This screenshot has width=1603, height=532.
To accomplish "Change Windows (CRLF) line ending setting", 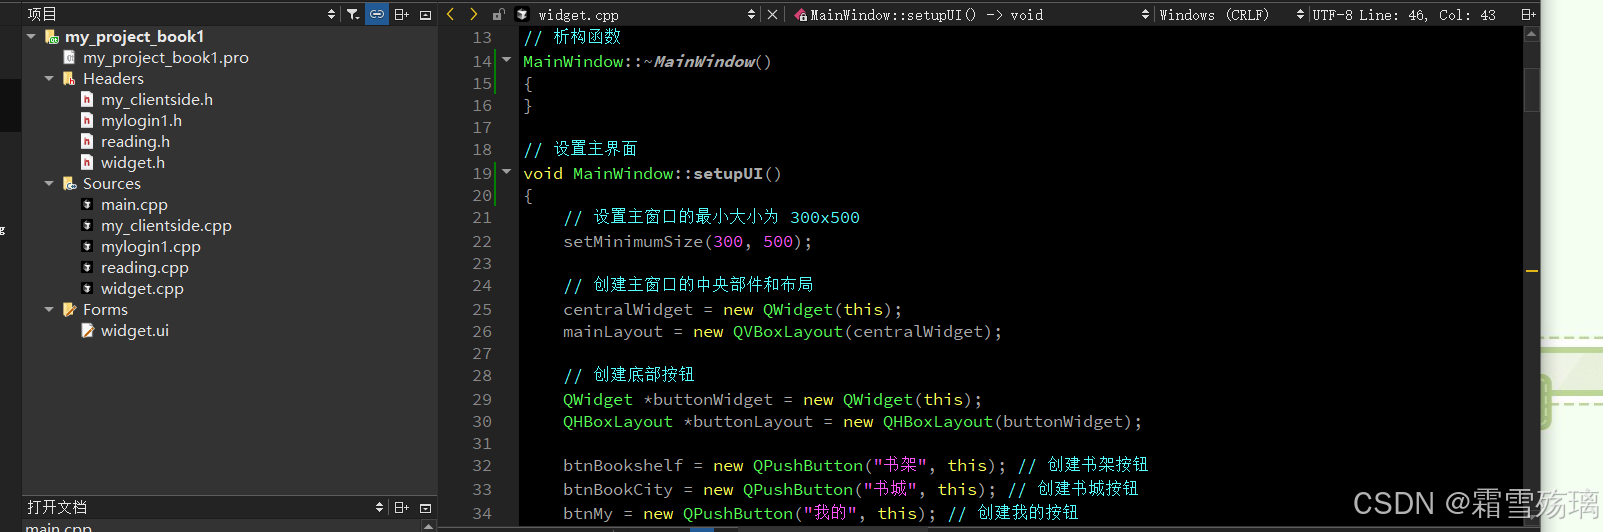I will [1231, 15].
